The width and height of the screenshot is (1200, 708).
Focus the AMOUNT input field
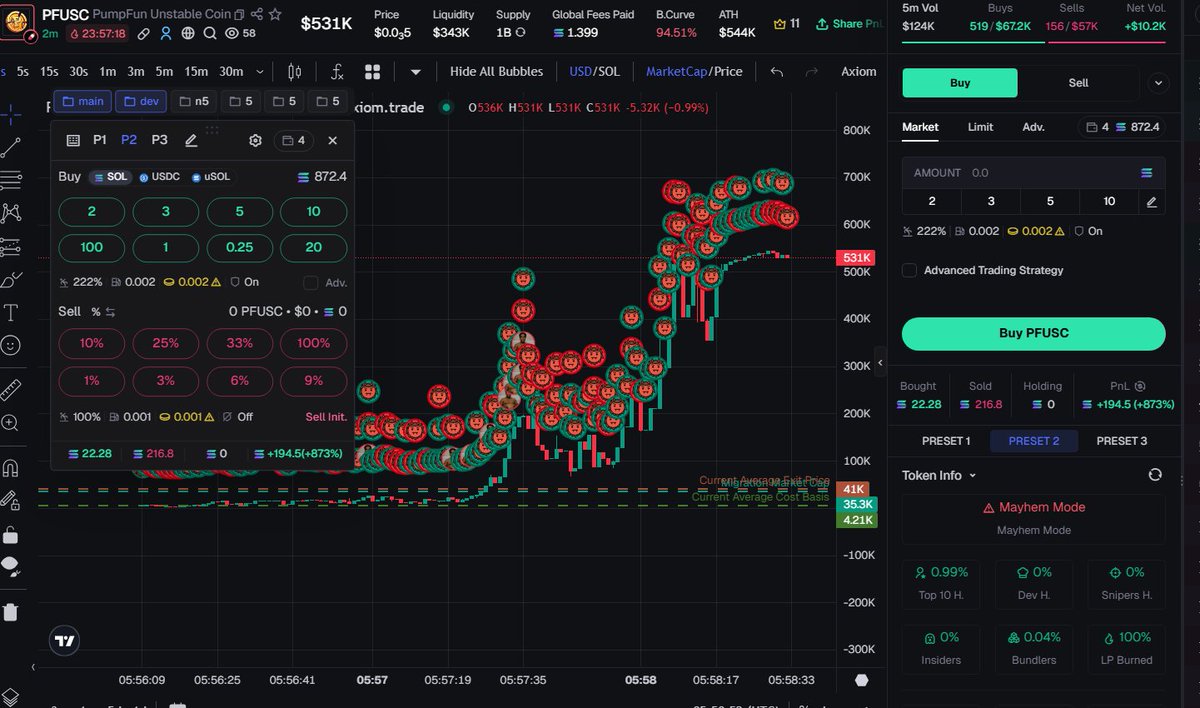tap(1034, 173)
